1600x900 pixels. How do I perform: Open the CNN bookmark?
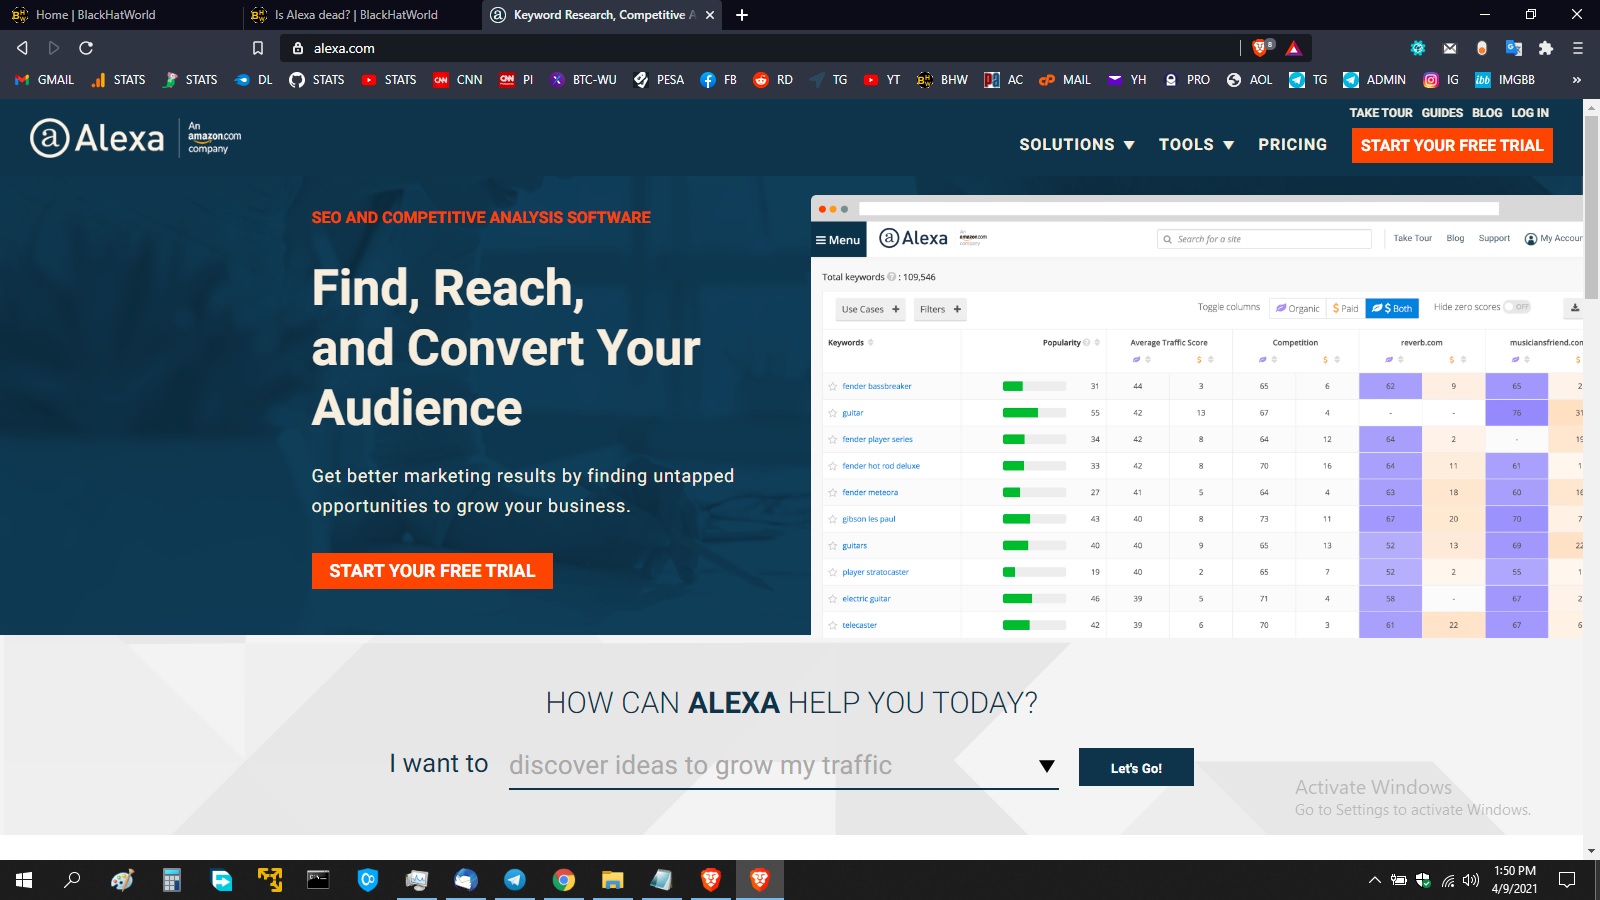click(458, 80)
